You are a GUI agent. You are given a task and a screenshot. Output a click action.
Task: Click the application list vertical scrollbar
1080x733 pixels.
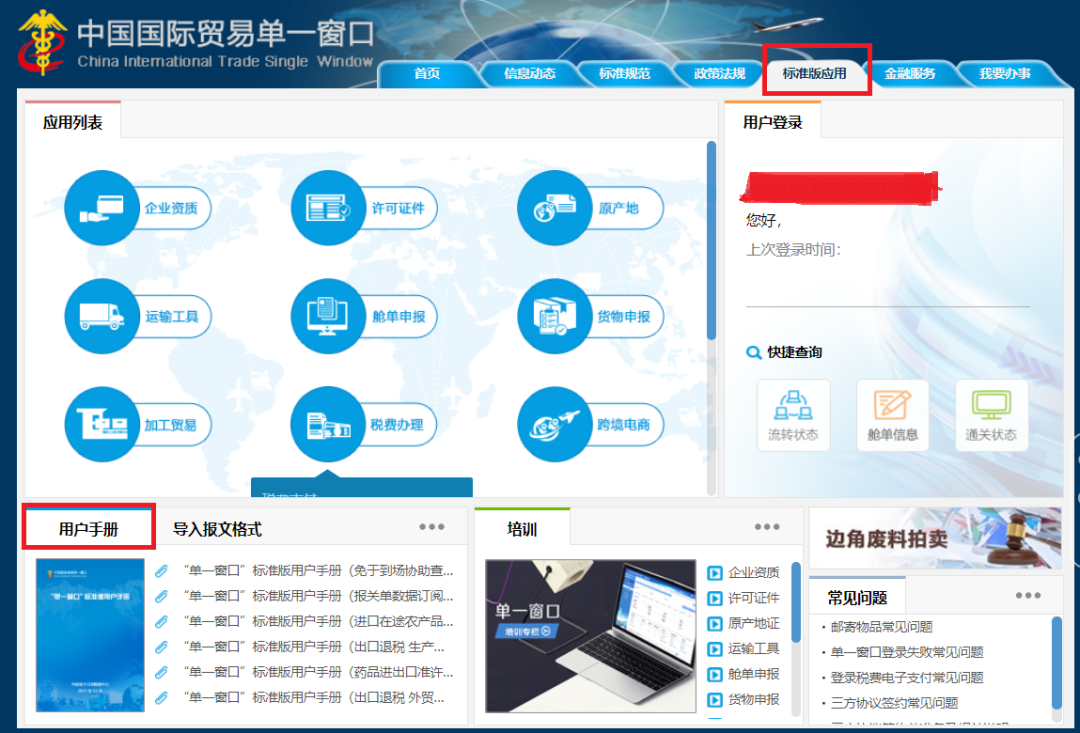[712, 240]
